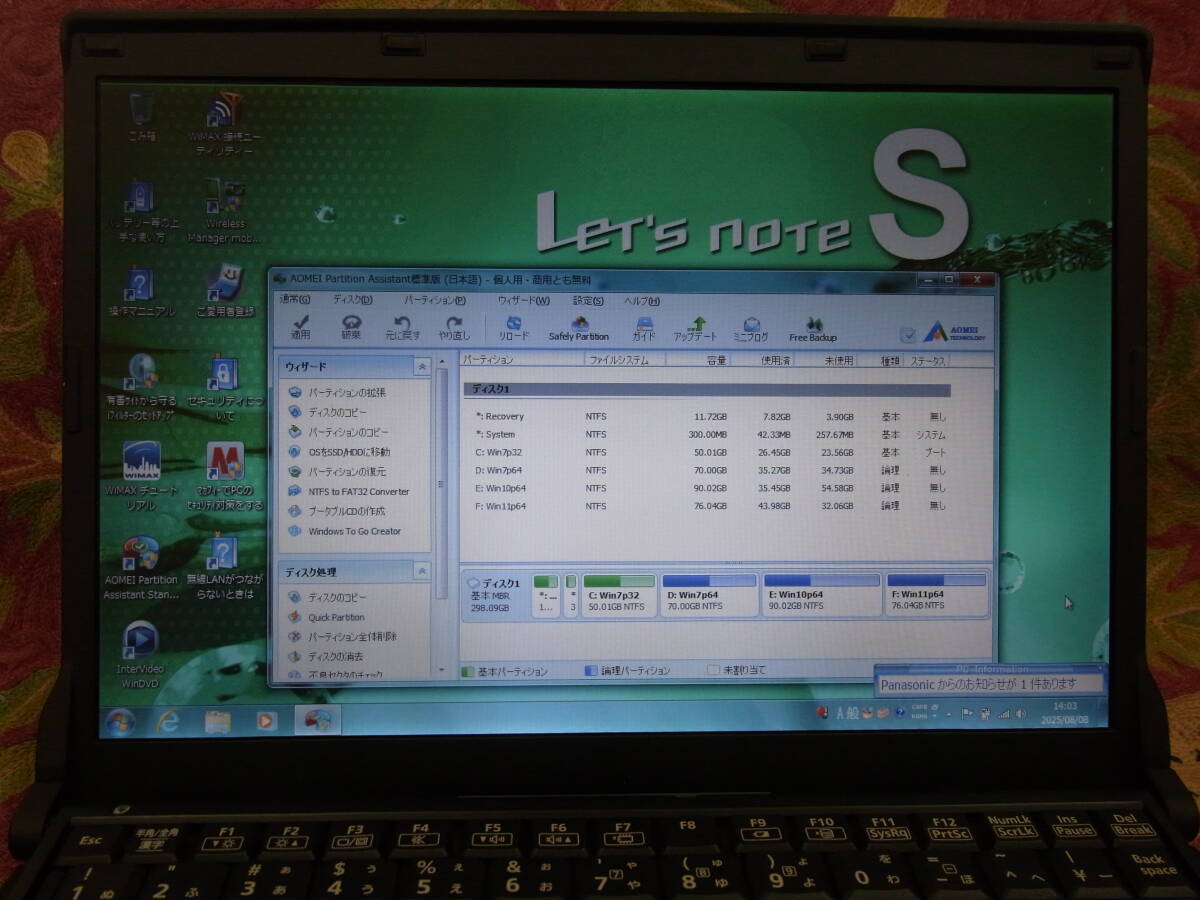Screen dimensions: 1200x900
Task: Click the アップデート (Update) toolbar icon
Action: pyautogui.click(x=696, y=329)
